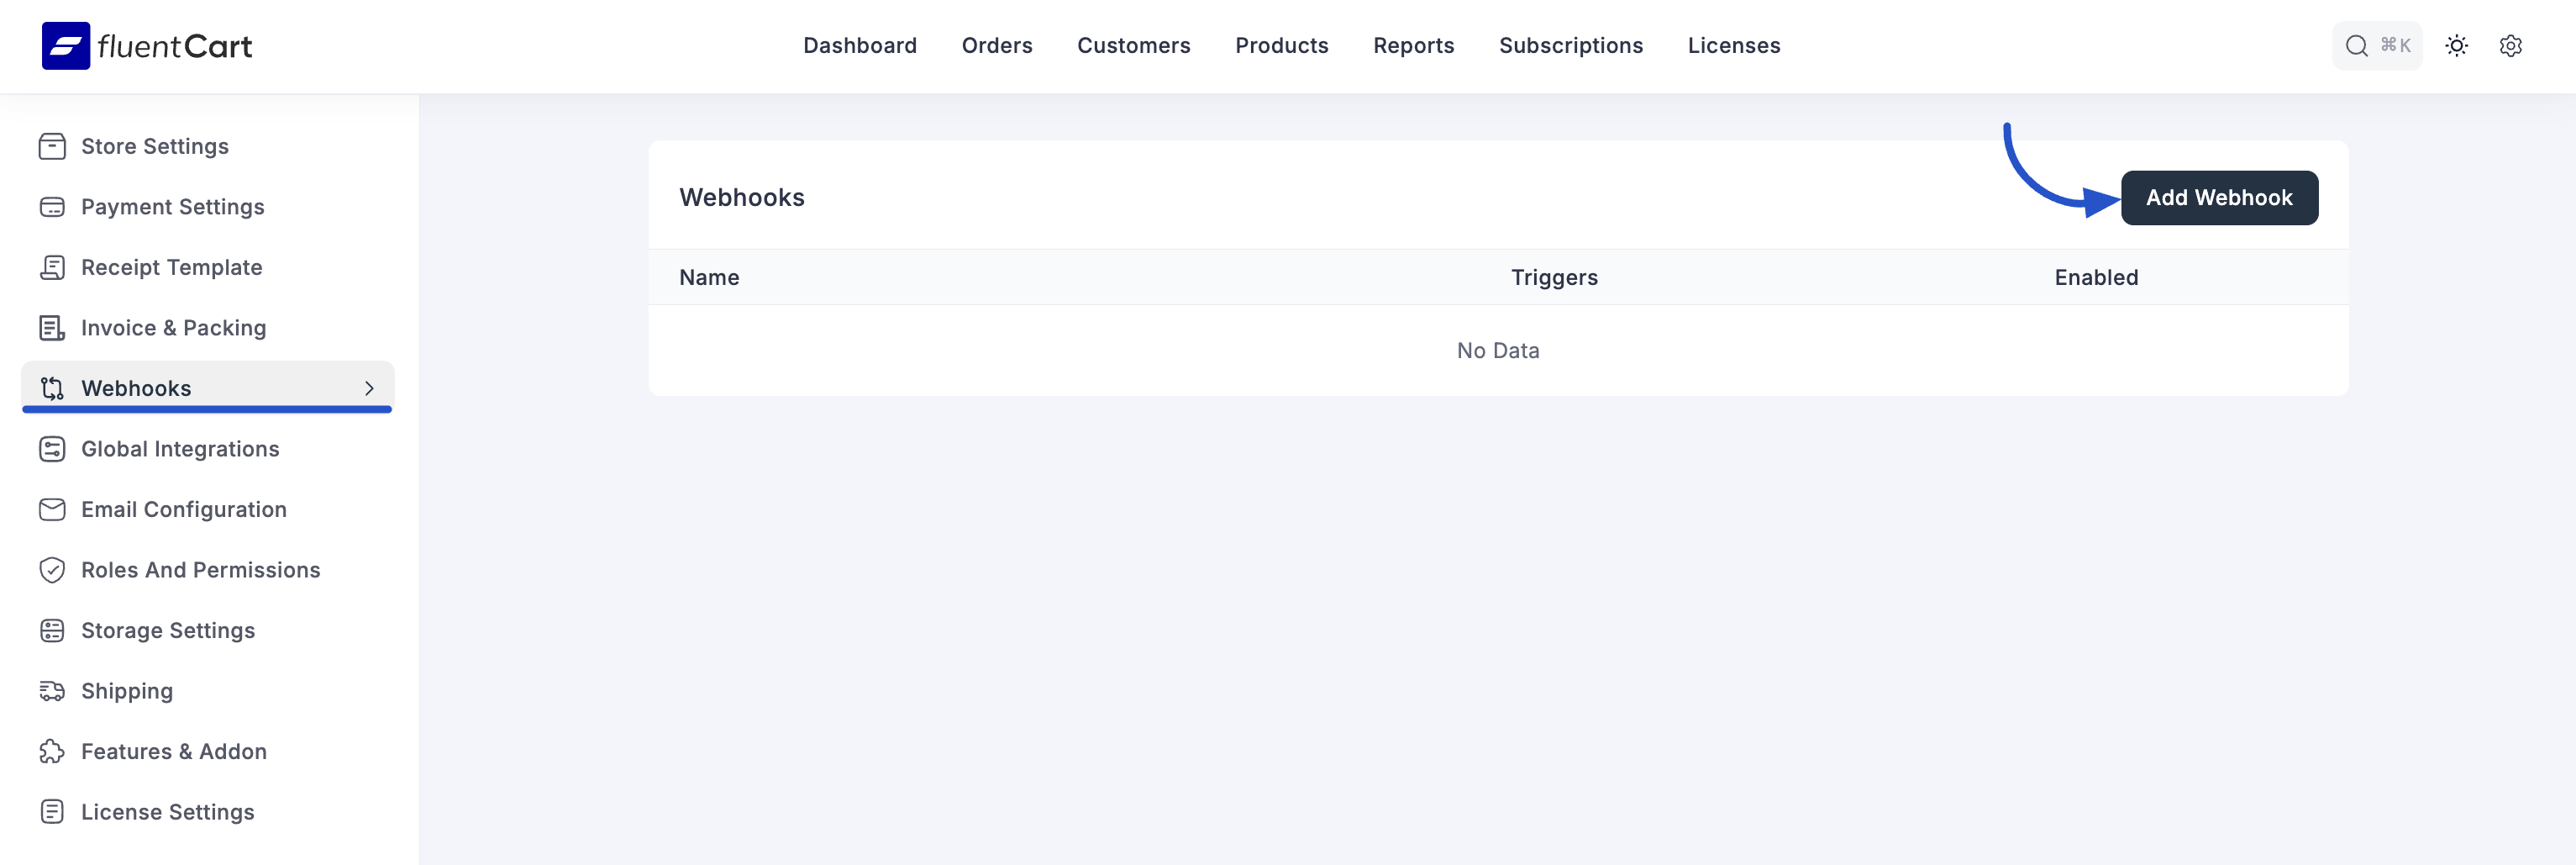Click the Email Configuration envelope icon
Screen dimensions: 2576x865
tap(52, 510)
